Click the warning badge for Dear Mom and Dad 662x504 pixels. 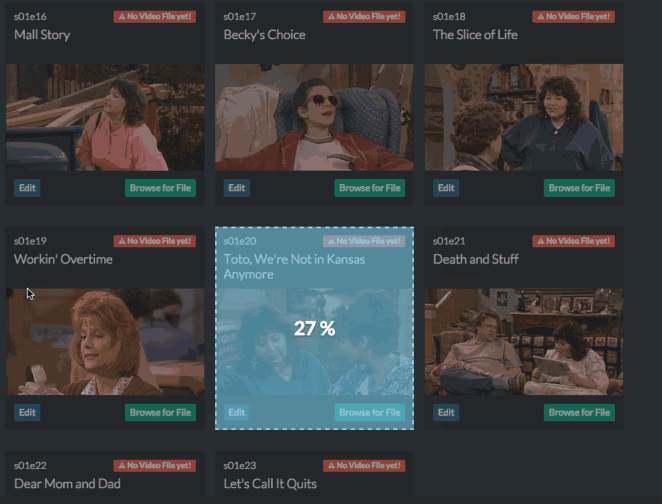click(x=155, y=466)
